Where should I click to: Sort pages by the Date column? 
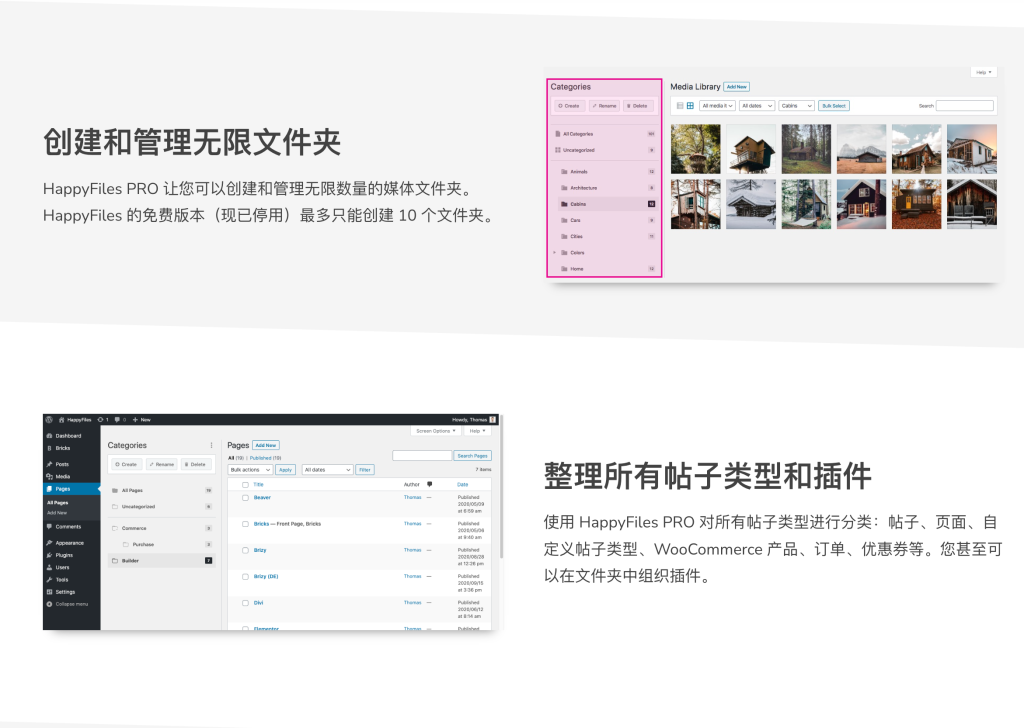click(x=462, y=484)
